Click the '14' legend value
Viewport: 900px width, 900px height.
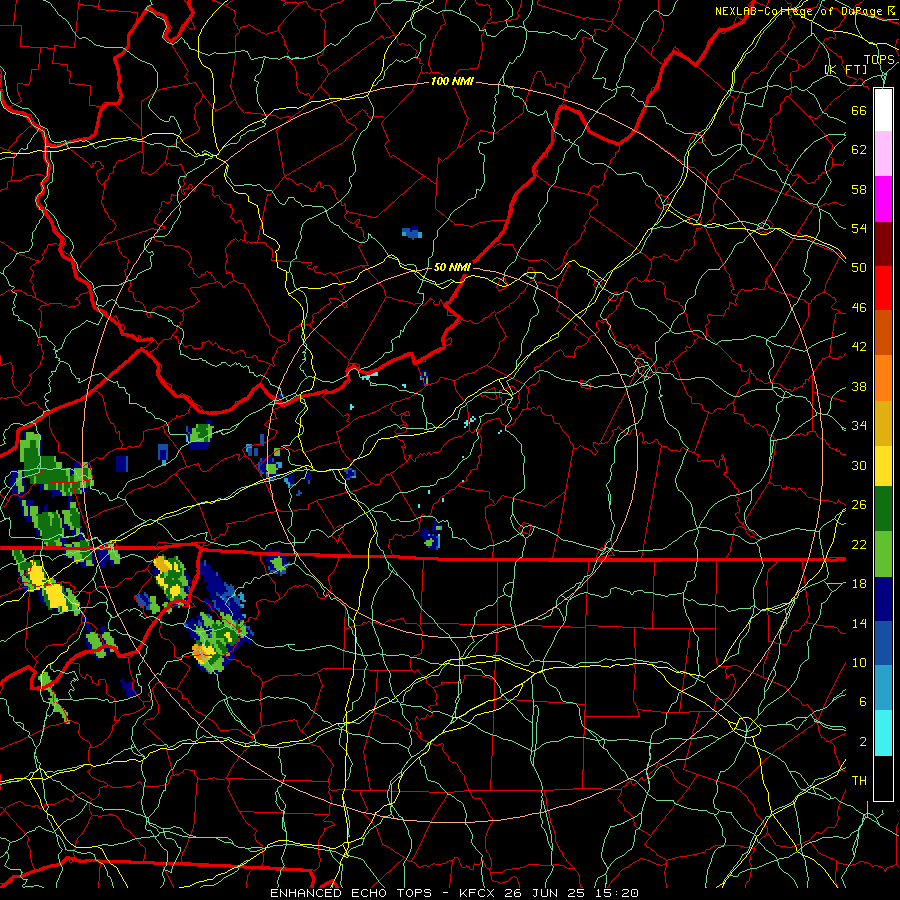(x=859, y=623)
